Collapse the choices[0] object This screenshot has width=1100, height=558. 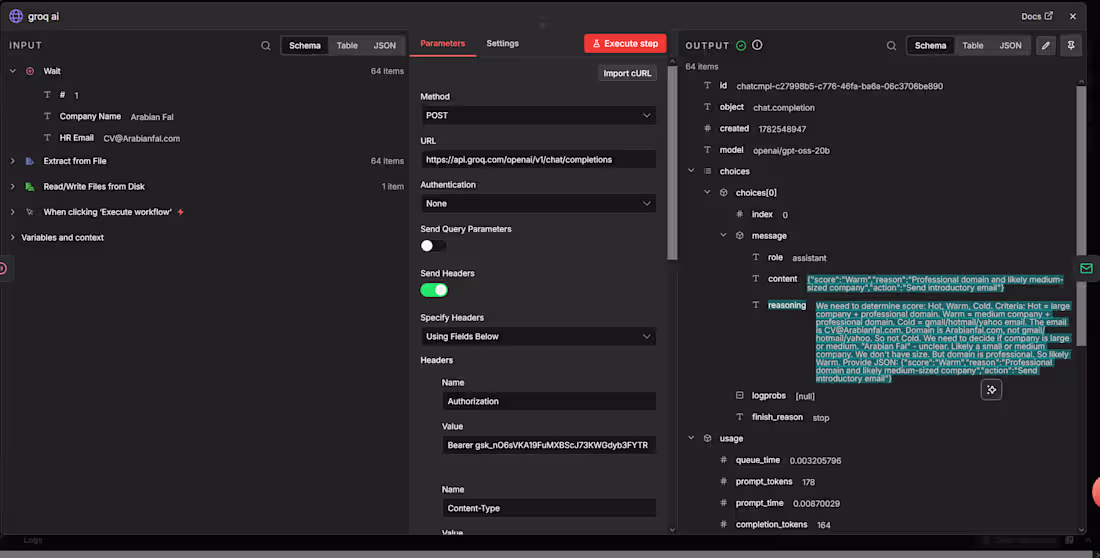(x=707, y=192)
